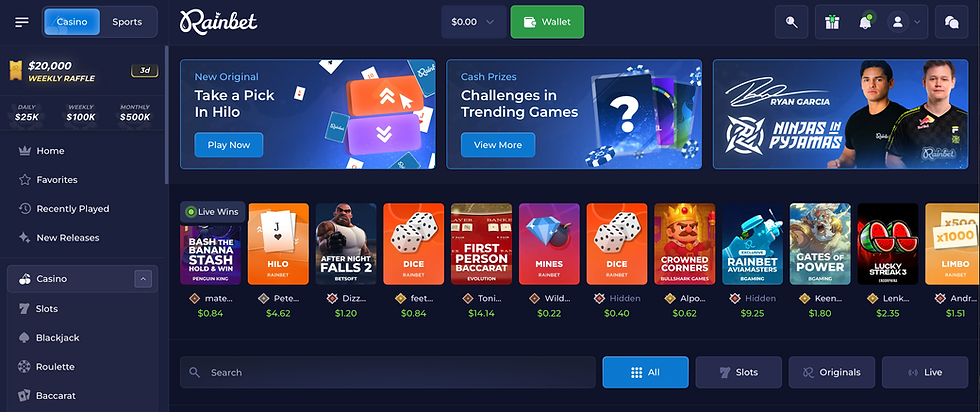This screenshot has width=980, height=412.
Task: Open the gift rewards icon
Action: (x=831, y=22)
